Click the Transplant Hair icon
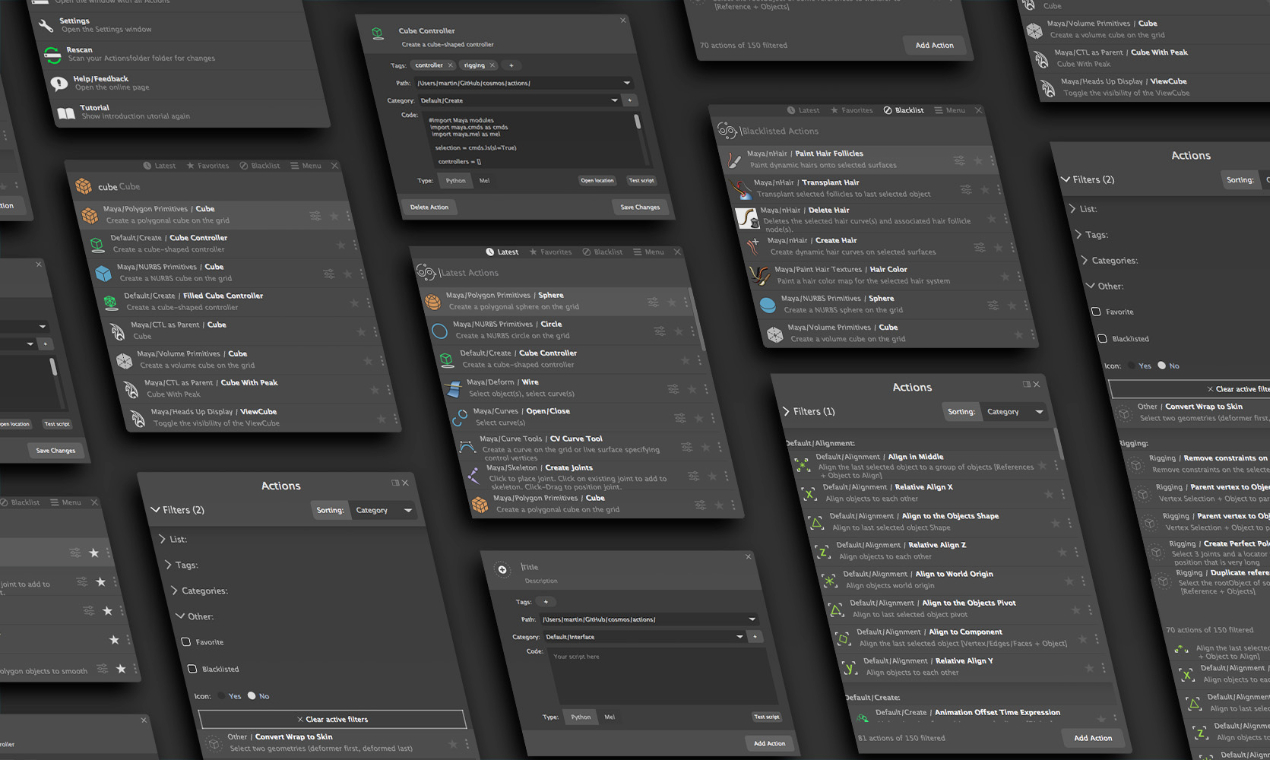 click(x=741, y=188)
